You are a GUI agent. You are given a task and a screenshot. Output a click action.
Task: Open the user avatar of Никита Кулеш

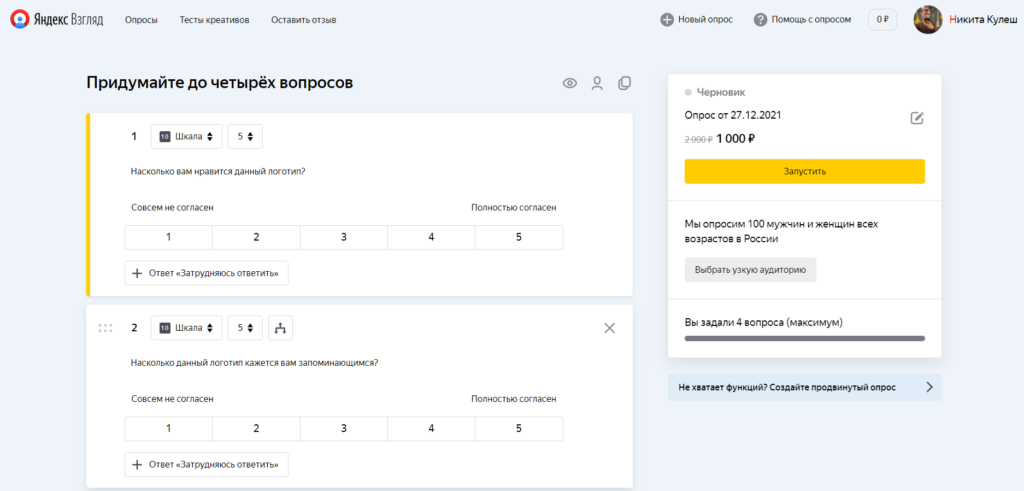tap(928, 19)
